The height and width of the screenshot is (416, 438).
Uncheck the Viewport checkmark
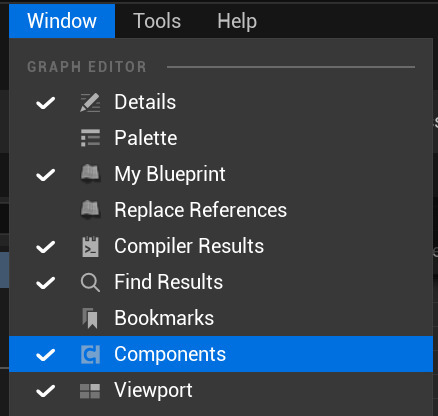pos(46,391)
